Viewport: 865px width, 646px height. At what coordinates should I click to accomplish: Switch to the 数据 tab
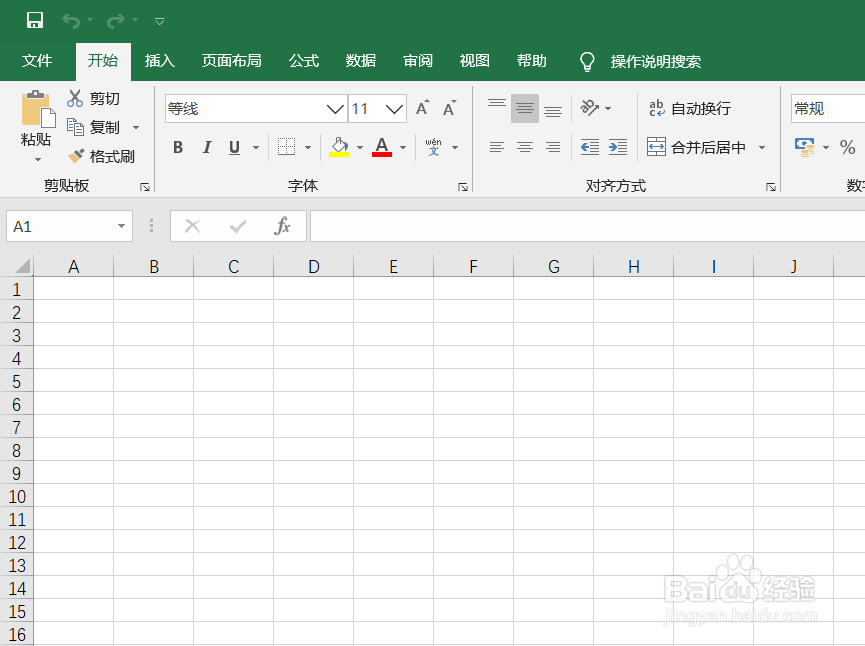[361, 61]
